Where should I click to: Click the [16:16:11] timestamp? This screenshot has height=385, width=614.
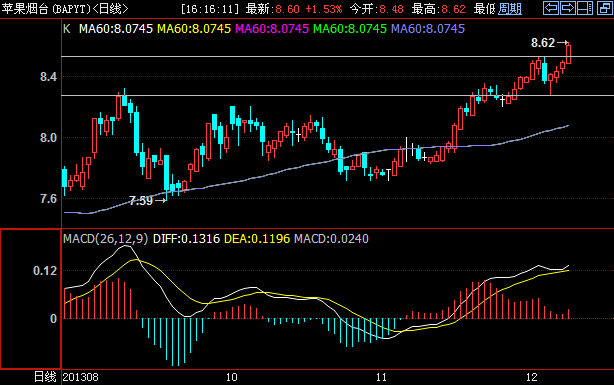[210, 9]
